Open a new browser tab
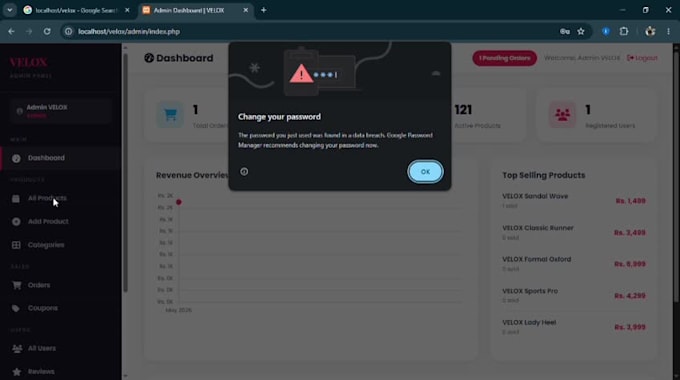The width and height of the screenshot is (680, 380). pyautogui.click(x=264, y=10)
